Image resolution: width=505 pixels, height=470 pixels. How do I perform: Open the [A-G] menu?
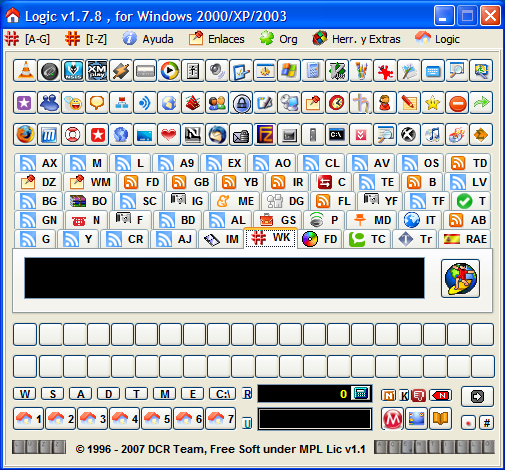(28, 39)
